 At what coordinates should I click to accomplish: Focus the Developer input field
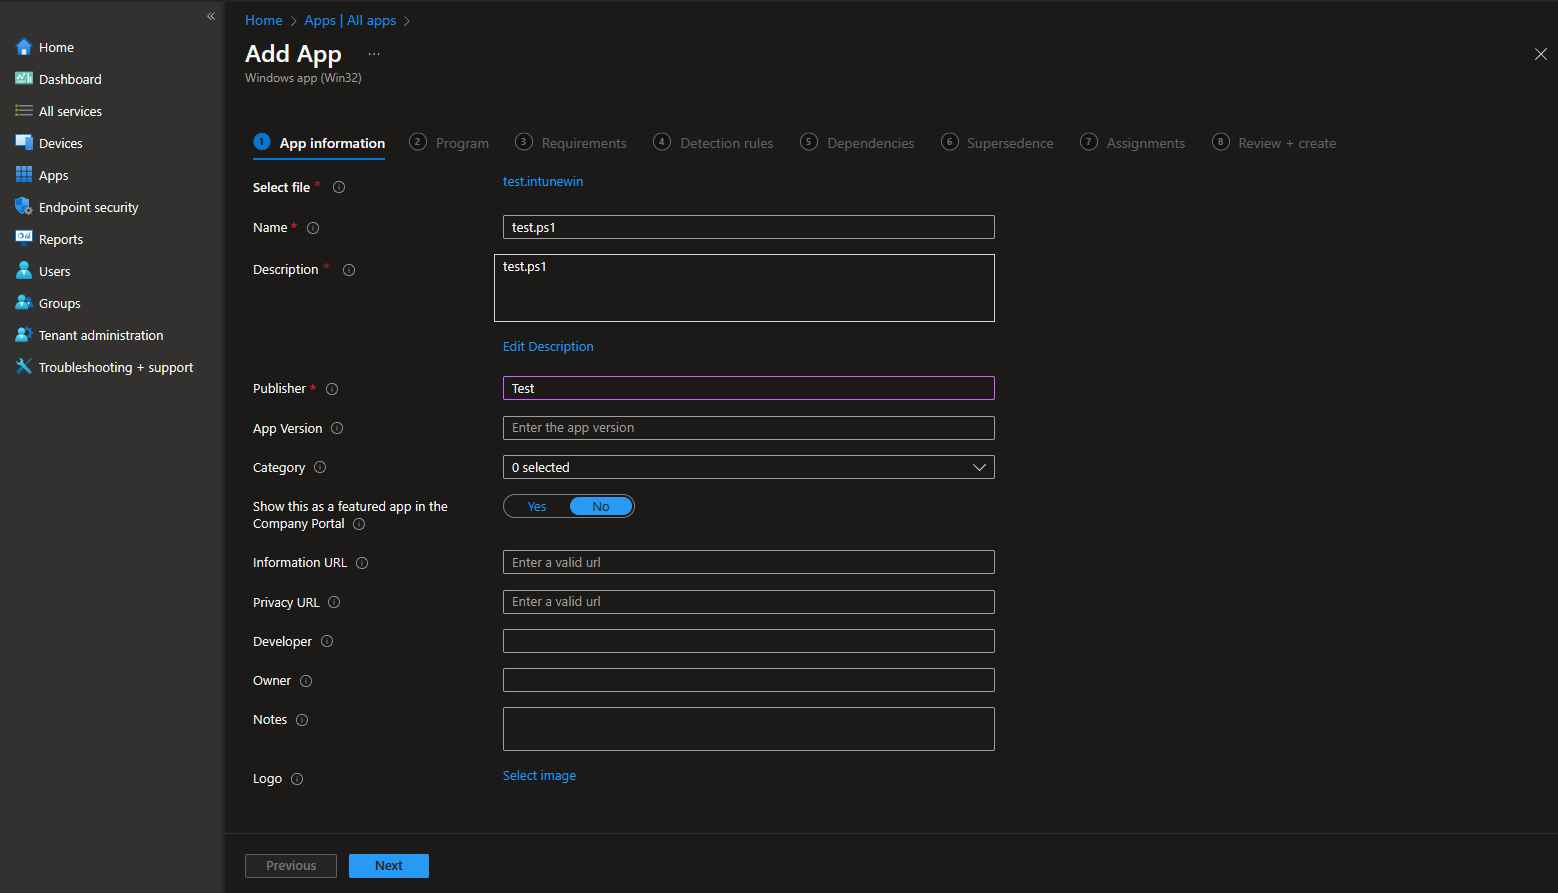pyautogui.click(x=748, y=641)
